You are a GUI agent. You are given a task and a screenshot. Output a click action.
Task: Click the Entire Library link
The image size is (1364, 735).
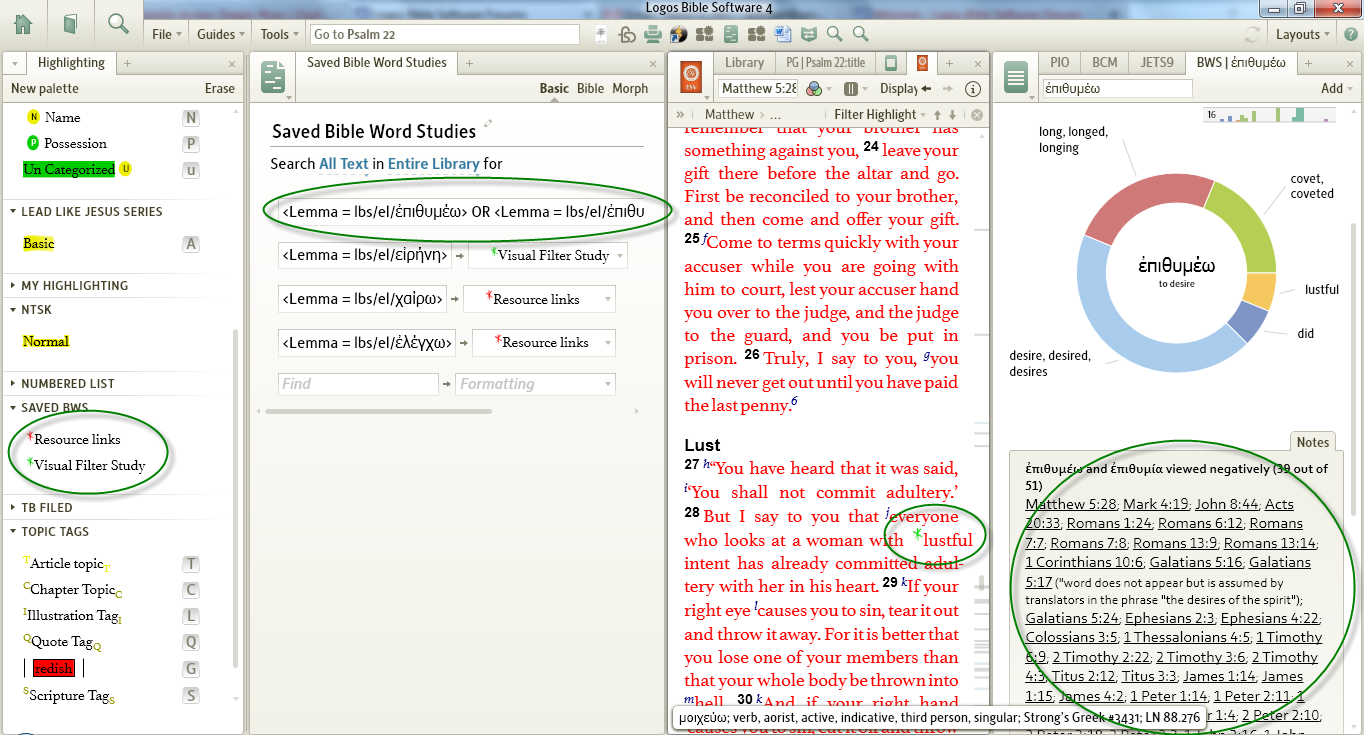433,164
